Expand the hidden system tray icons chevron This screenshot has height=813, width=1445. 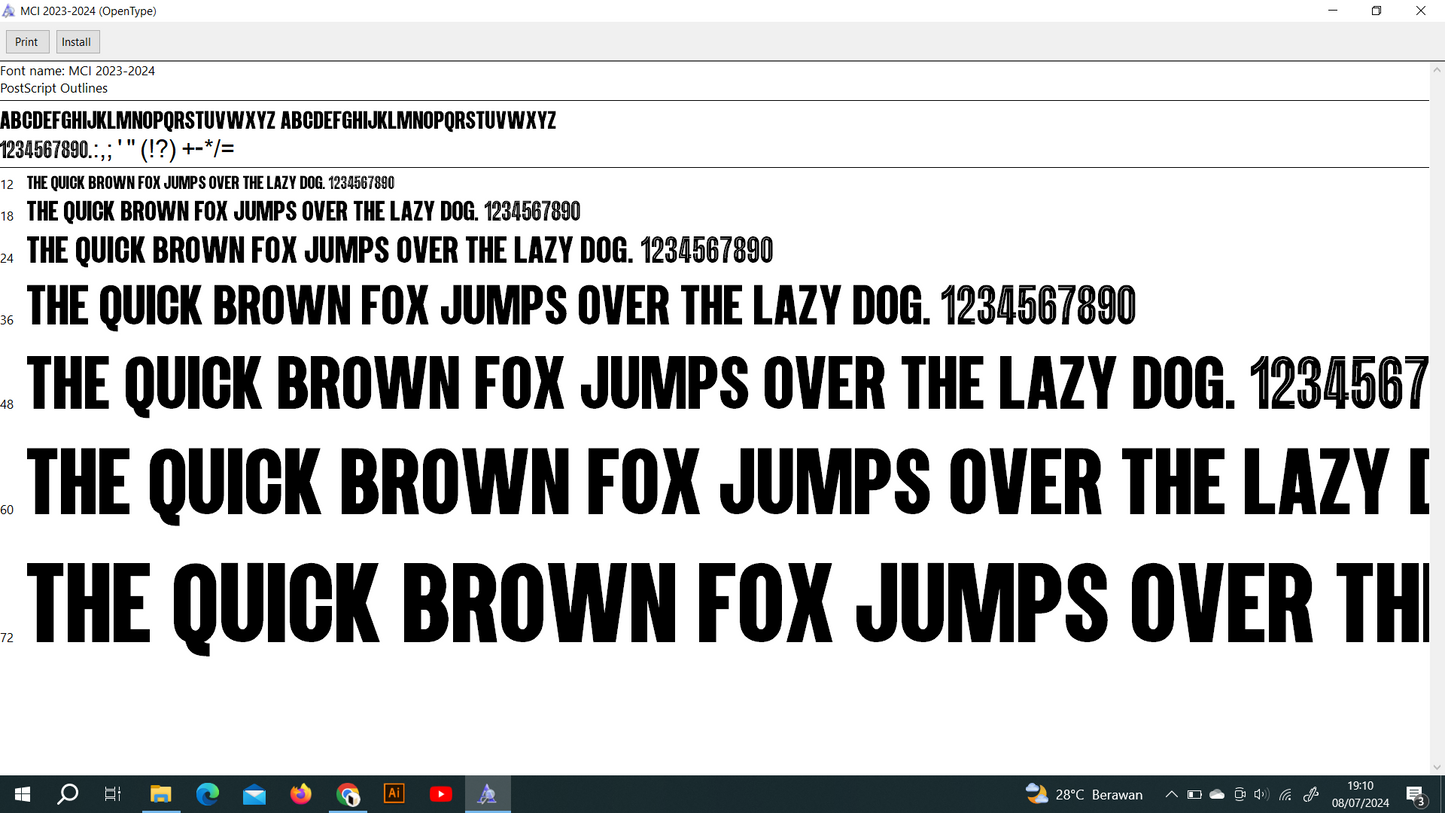(1171, 794)
